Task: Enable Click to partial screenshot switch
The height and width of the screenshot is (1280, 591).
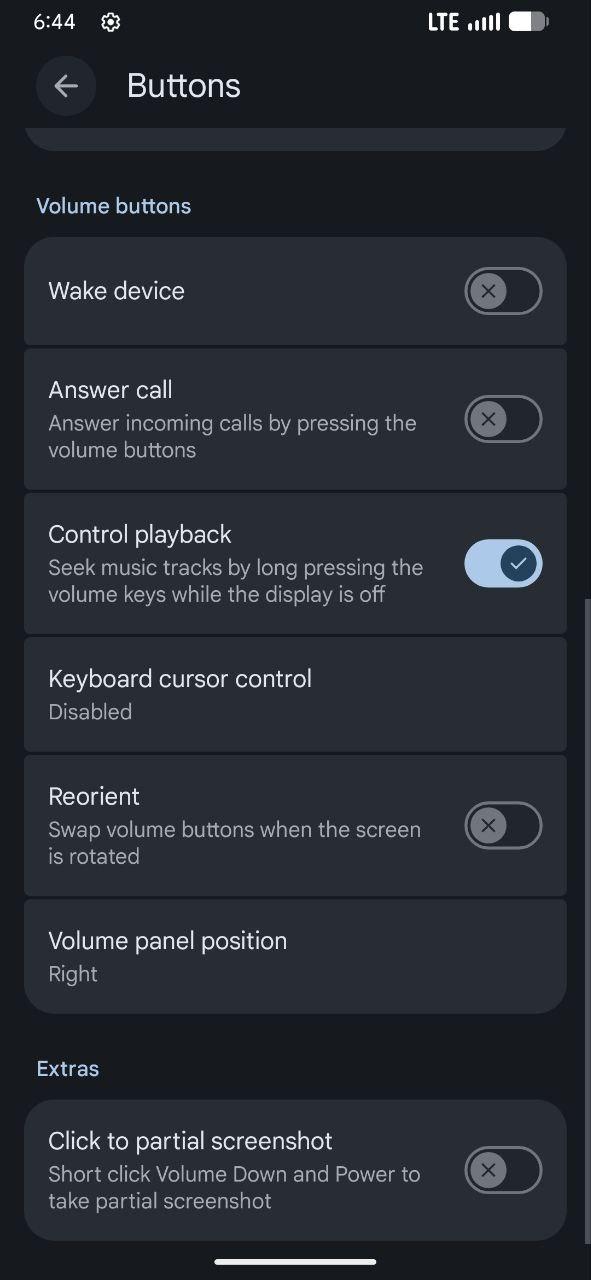Action: [503, 1170]
